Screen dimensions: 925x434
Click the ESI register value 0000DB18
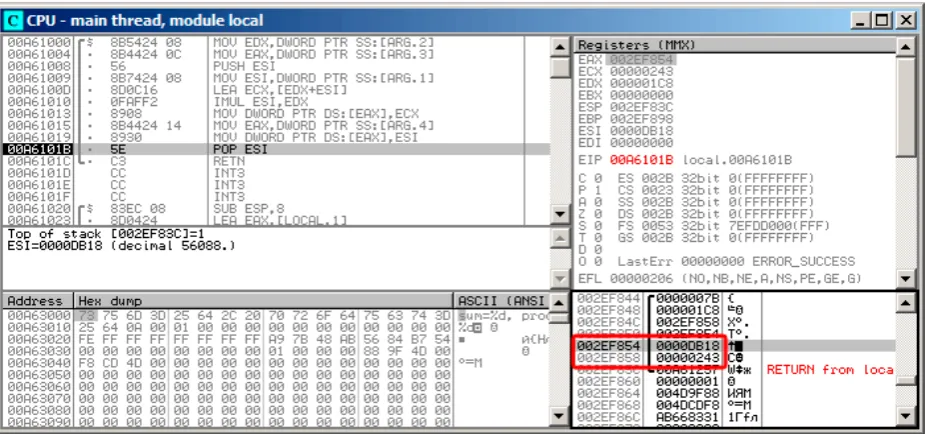[642, 130]
